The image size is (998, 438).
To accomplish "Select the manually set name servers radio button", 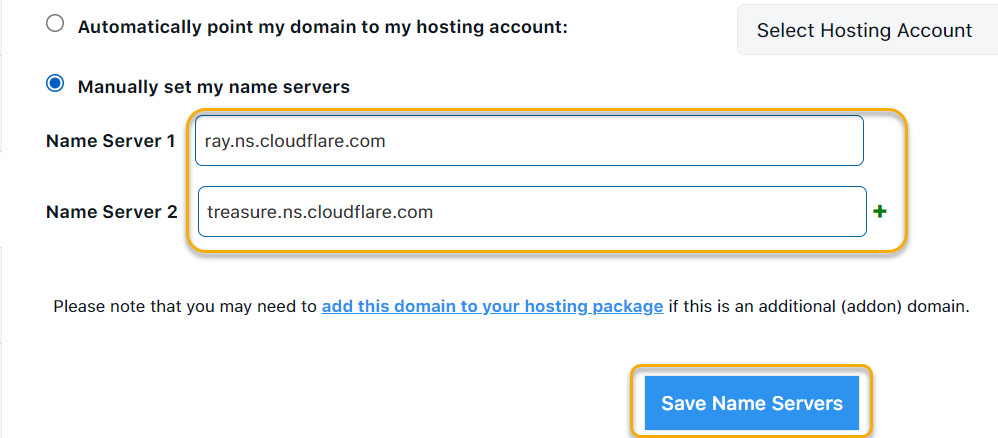I will click(55, 85).
